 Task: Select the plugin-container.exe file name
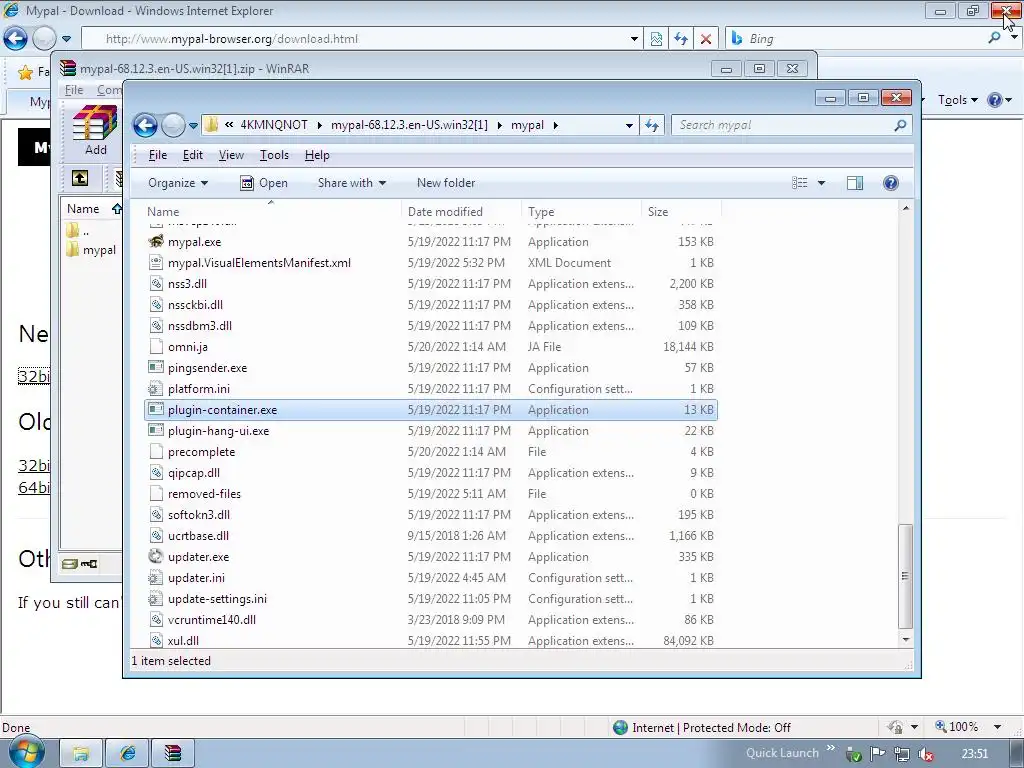pos(222,409)
